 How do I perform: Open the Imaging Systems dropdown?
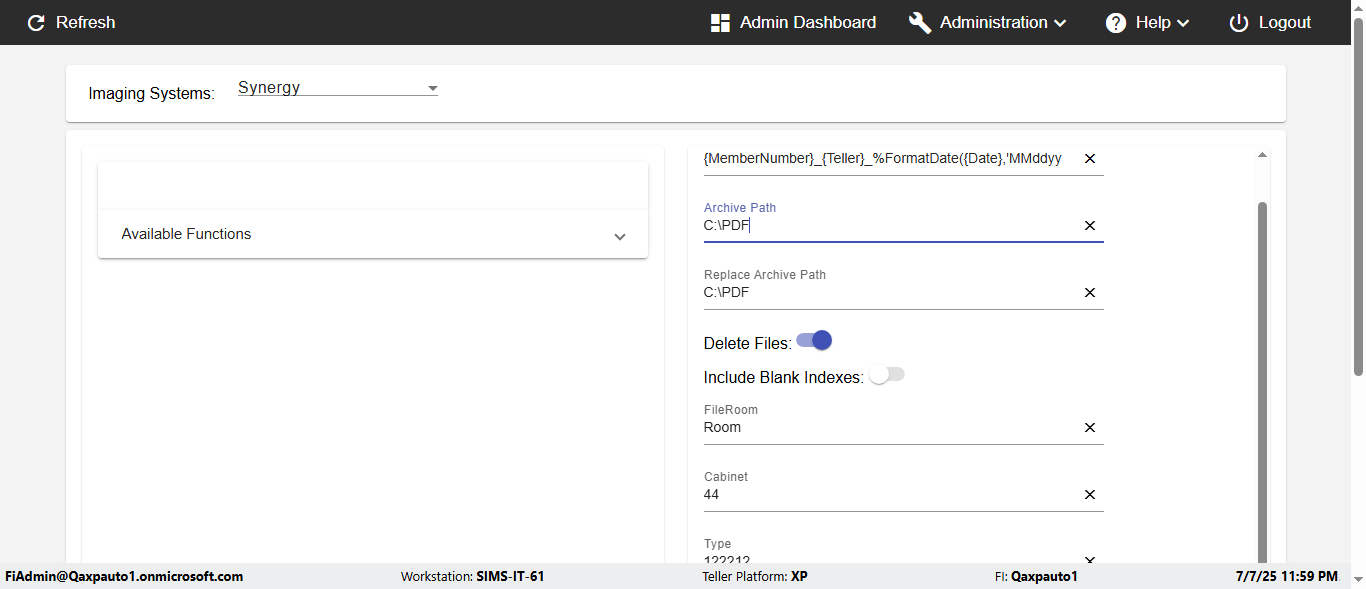tap(337, 88)
